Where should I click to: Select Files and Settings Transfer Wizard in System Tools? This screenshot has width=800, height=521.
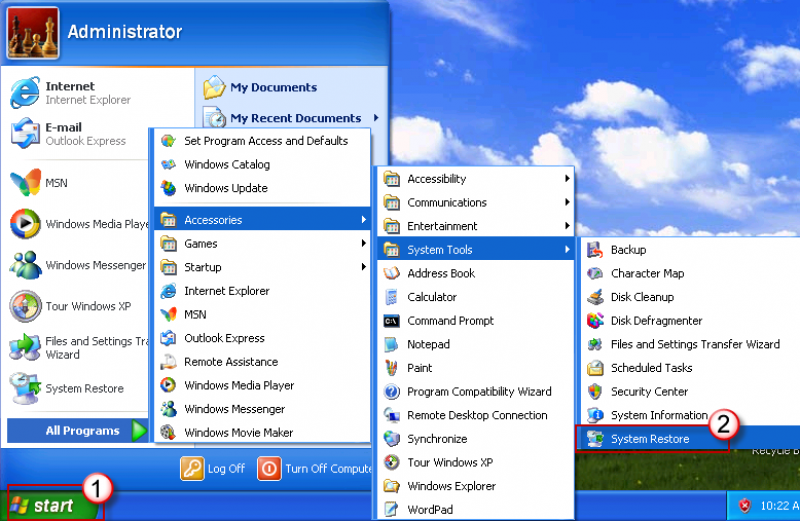coord(691,344)
